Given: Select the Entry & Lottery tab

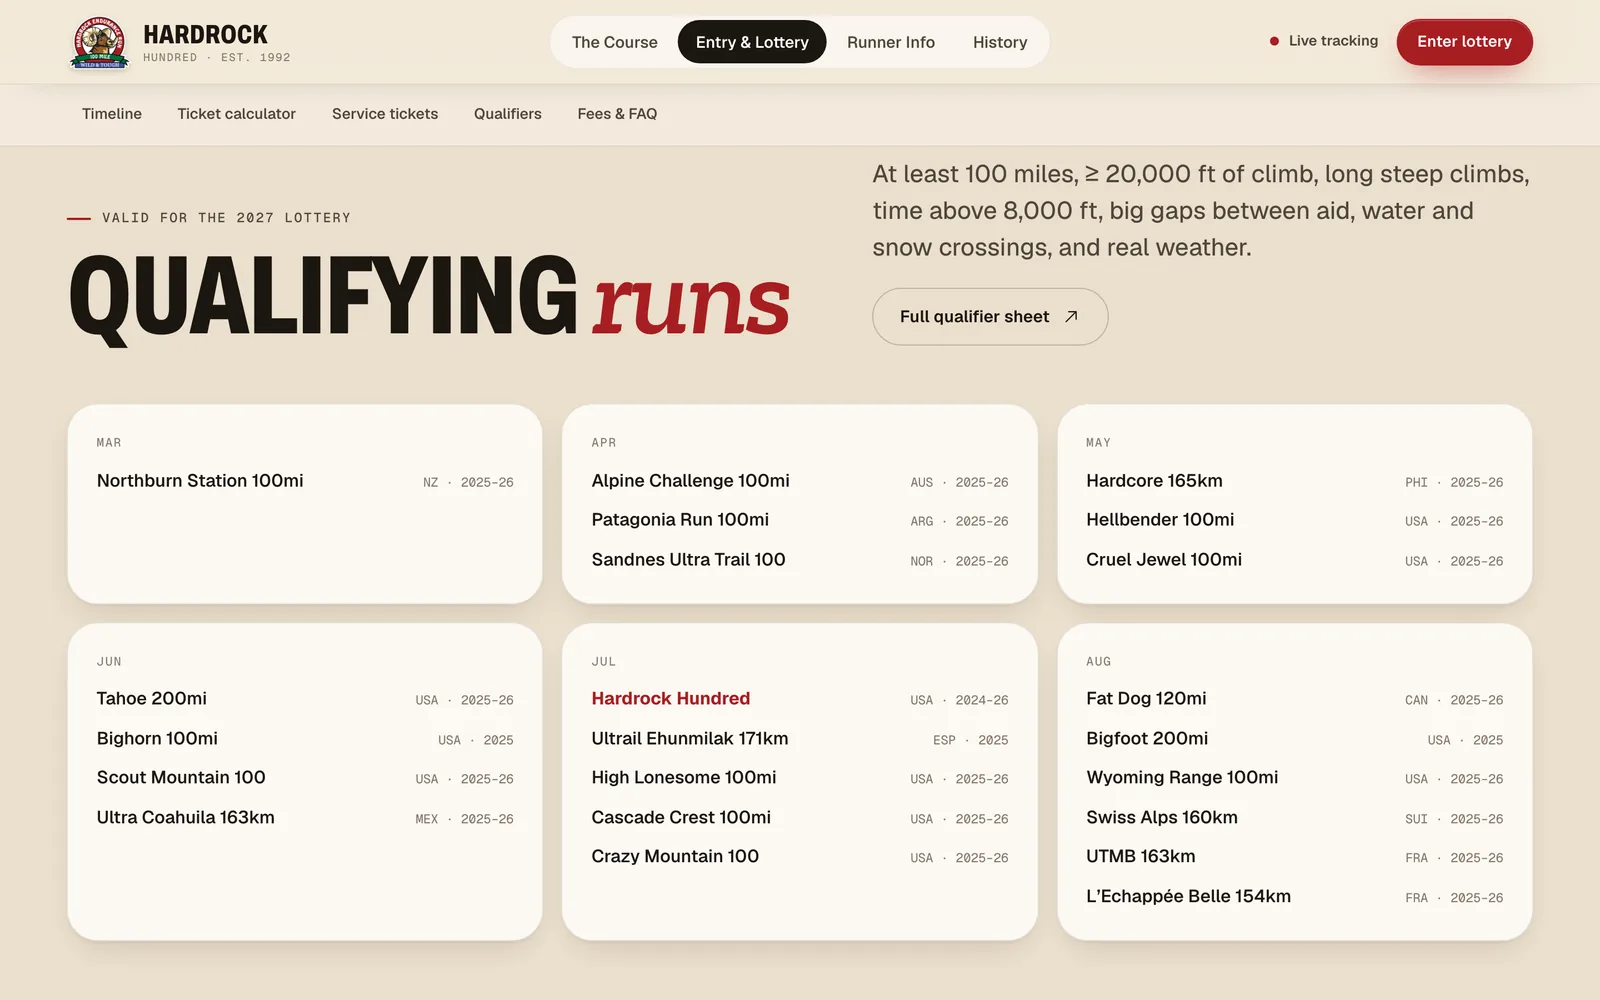Looking at the screenshot, I should click(x=752, y=42).
